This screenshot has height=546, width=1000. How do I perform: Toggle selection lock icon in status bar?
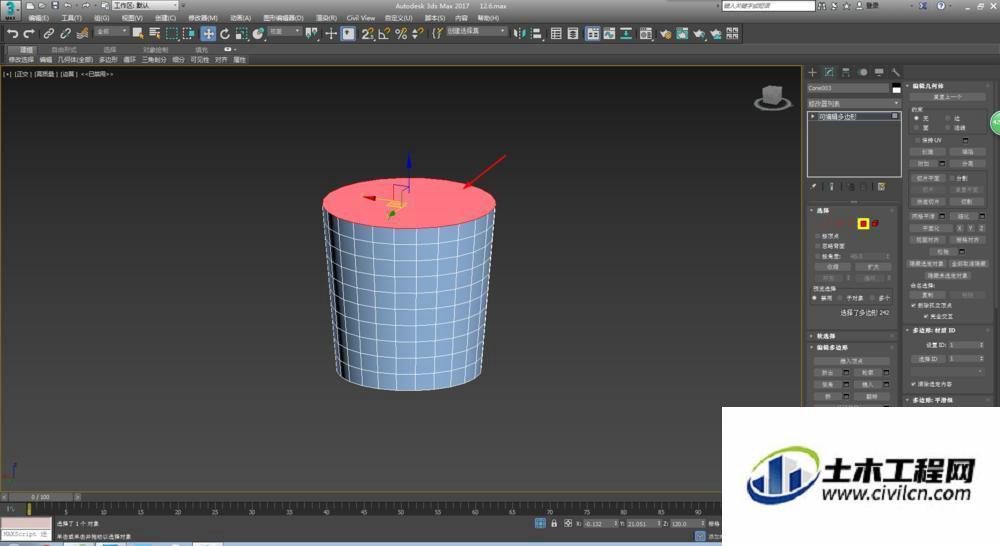[554, 523]
